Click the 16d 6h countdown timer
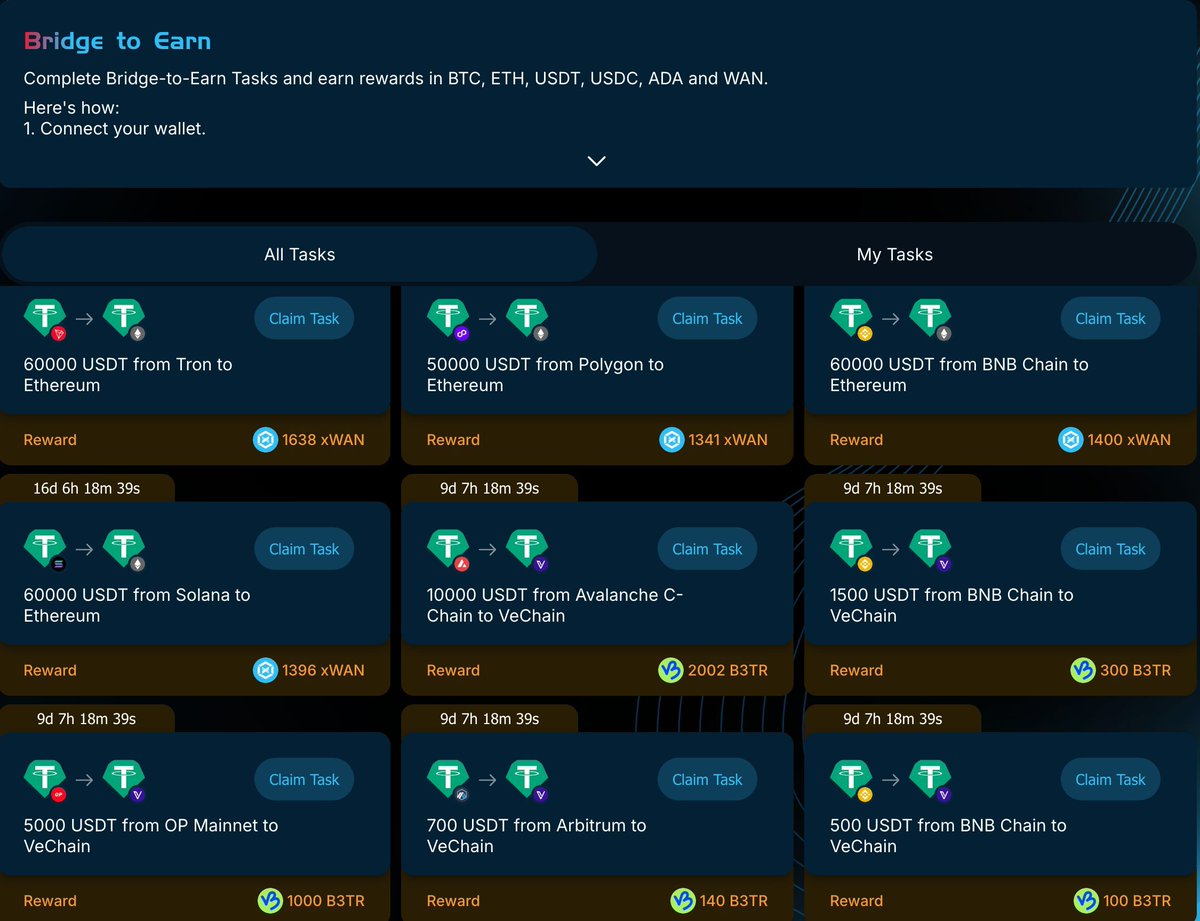 [88, 488]
